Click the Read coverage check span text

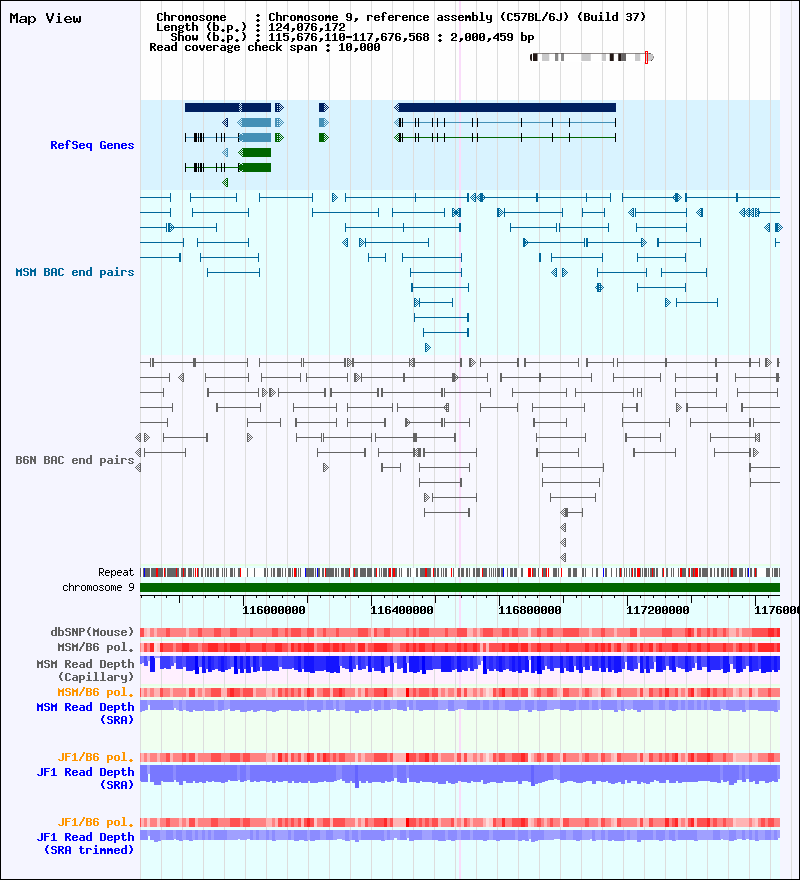point(264,47)
